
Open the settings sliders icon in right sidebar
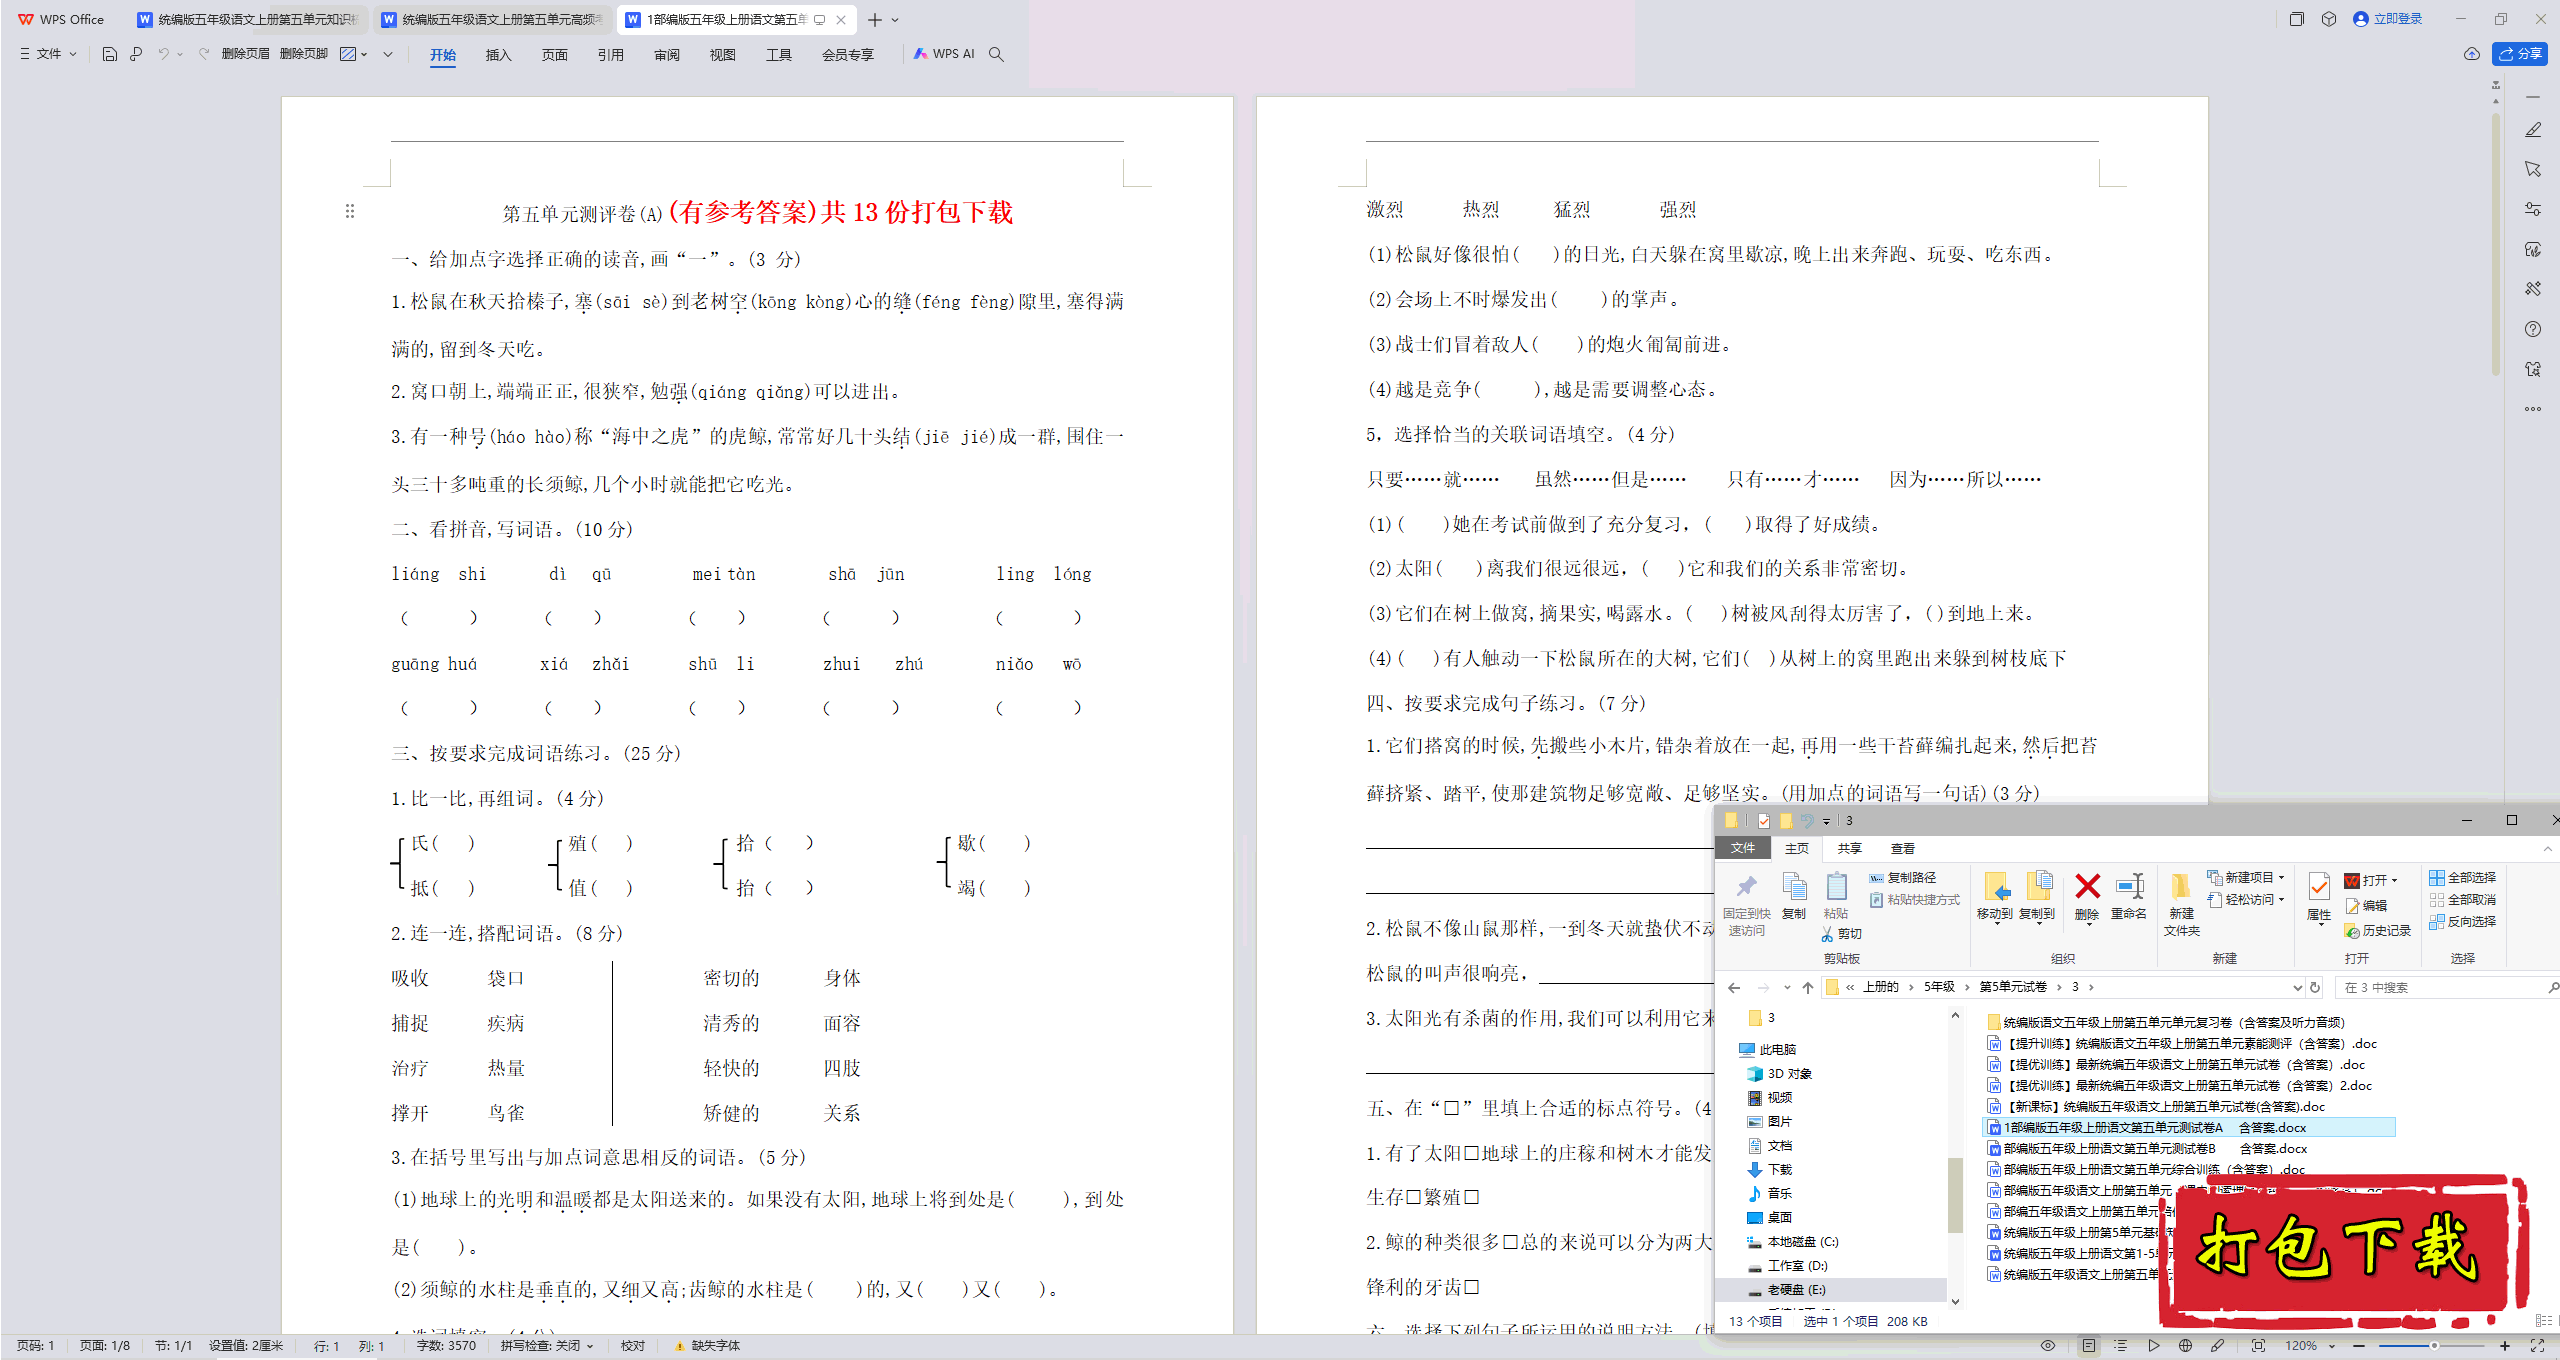(2533, 209)
